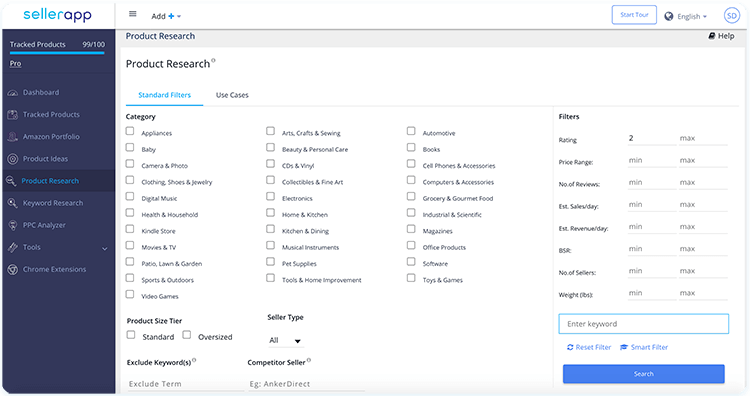750x396 pixels.
Task: Click the BSR max field
Action: coord(703,249)
